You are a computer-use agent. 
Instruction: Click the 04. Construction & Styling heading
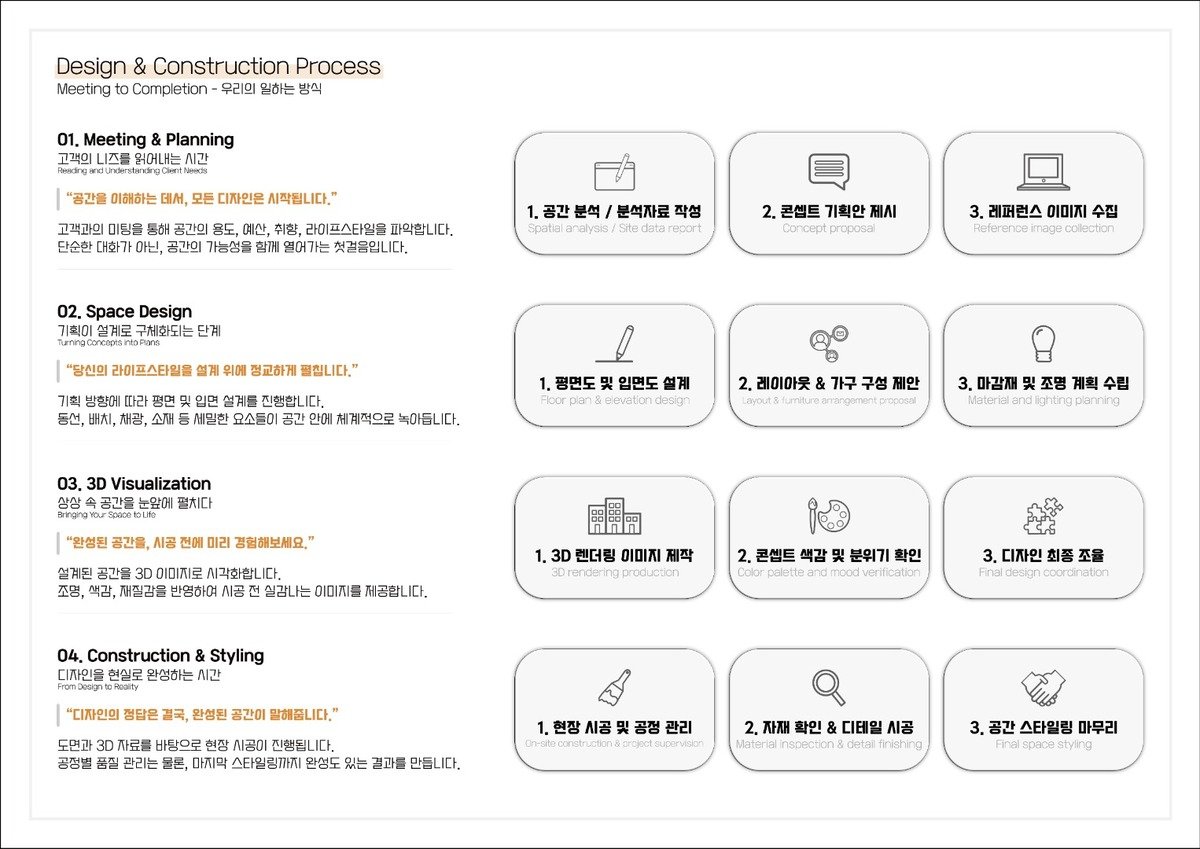pyautogui.click(x=161, y=656)
